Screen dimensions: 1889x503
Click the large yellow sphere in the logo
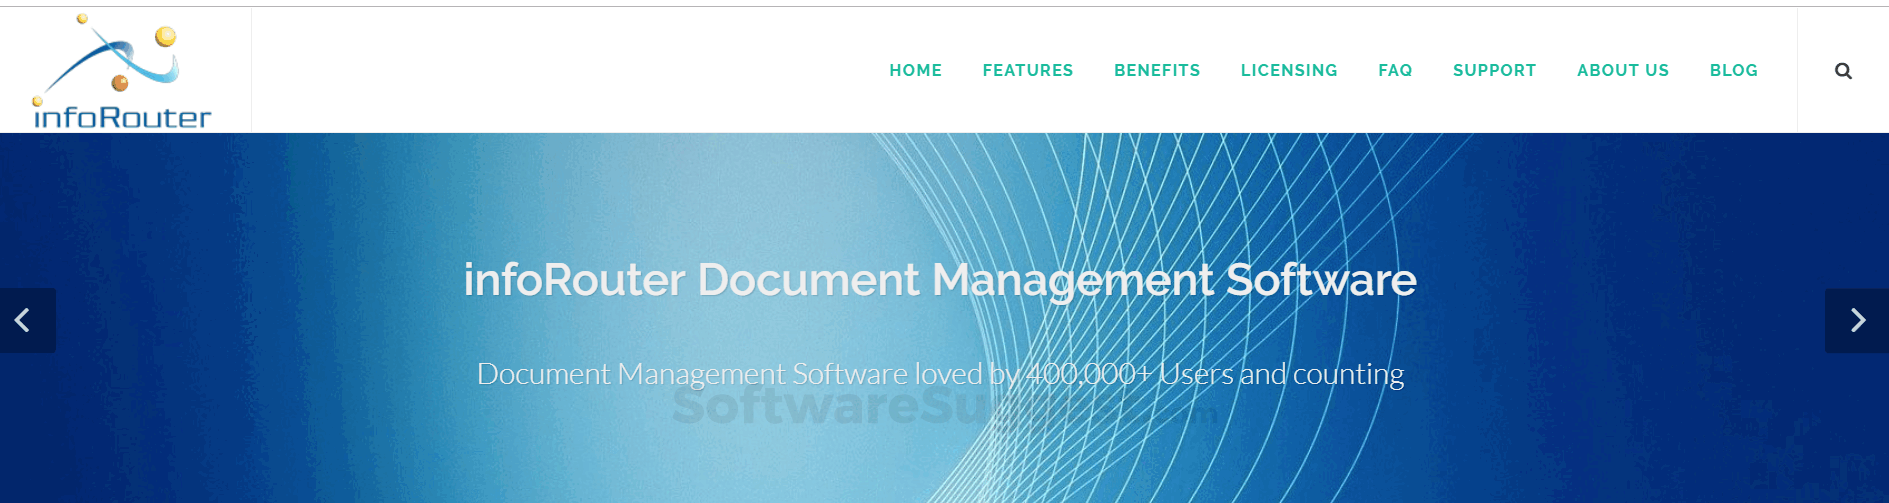coord(165,38)
